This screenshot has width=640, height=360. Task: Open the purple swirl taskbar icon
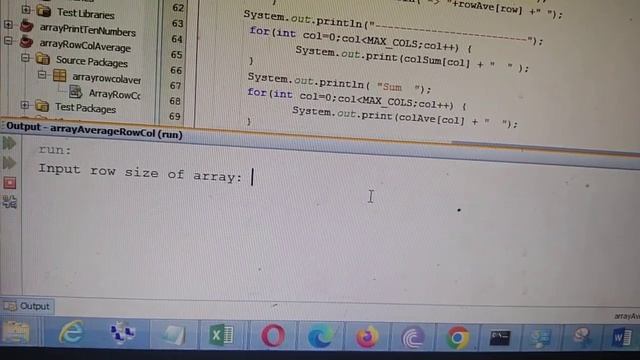pos(413,338)
